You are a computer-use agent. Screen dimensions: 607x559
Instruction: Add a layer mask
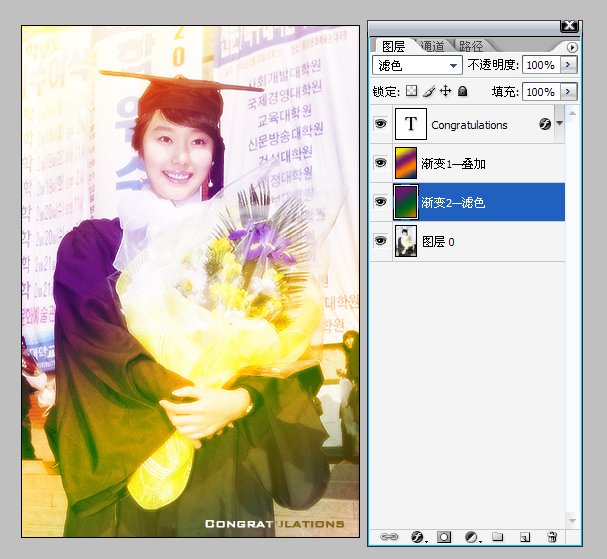pos(445,537)
